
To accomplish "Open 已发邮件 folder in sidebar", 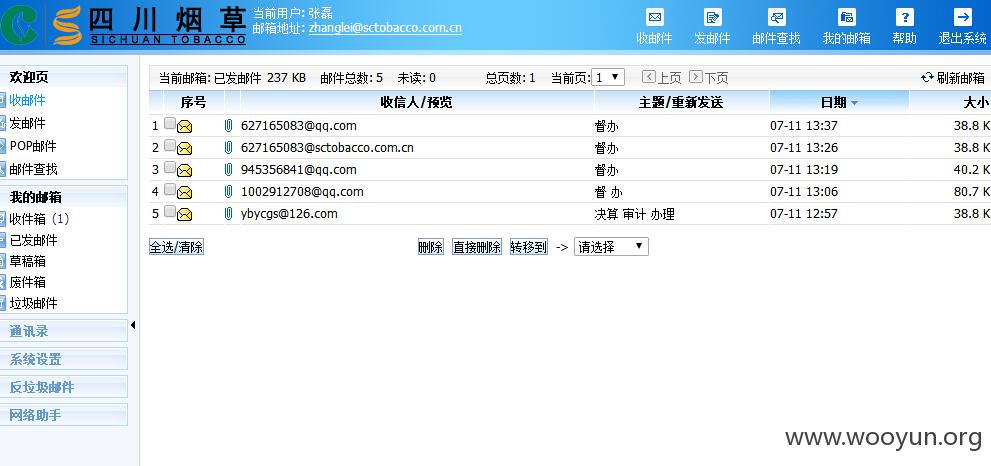I will click(33, 240).
